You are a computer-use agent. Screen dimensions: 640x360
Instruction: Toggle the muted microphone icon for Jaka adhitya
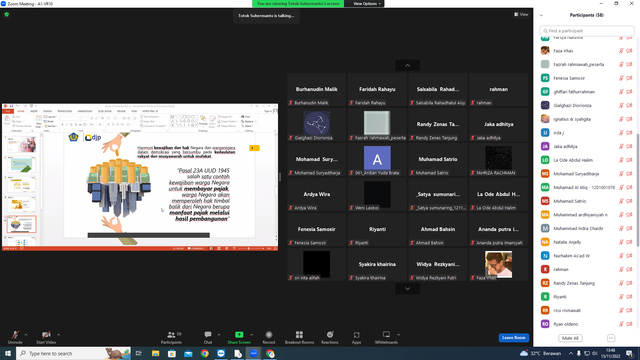(x=621, y=146)
